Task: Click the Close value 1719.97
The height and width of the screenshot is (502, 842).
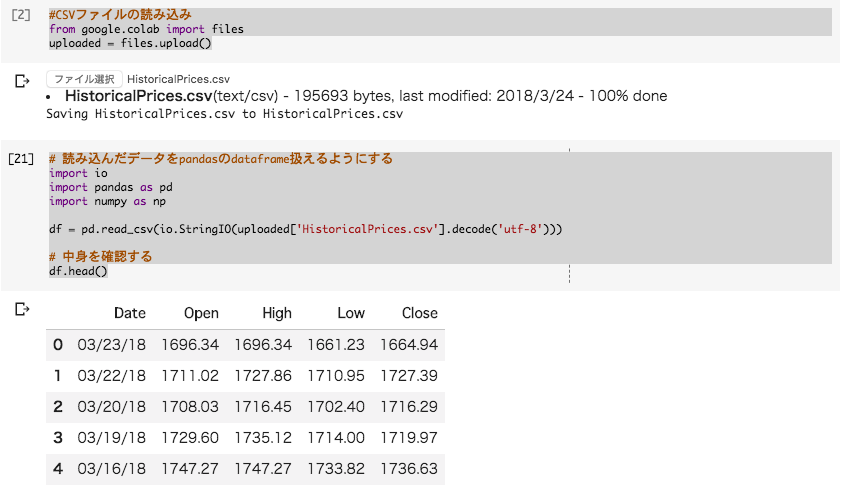Action: point(409,438)
